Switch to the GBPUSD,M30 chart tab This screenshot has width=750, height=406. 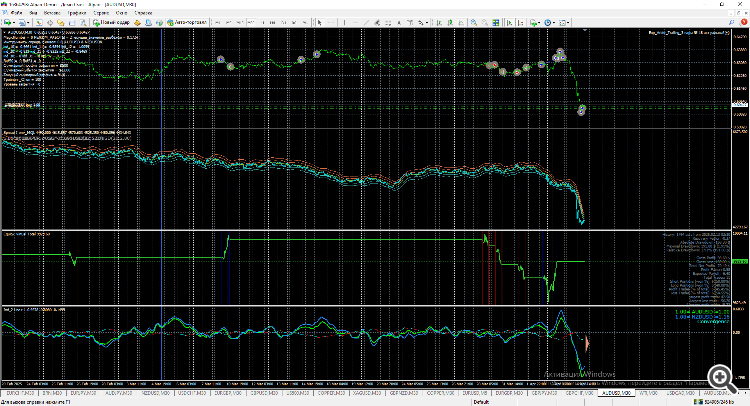[x=264, y=393]
